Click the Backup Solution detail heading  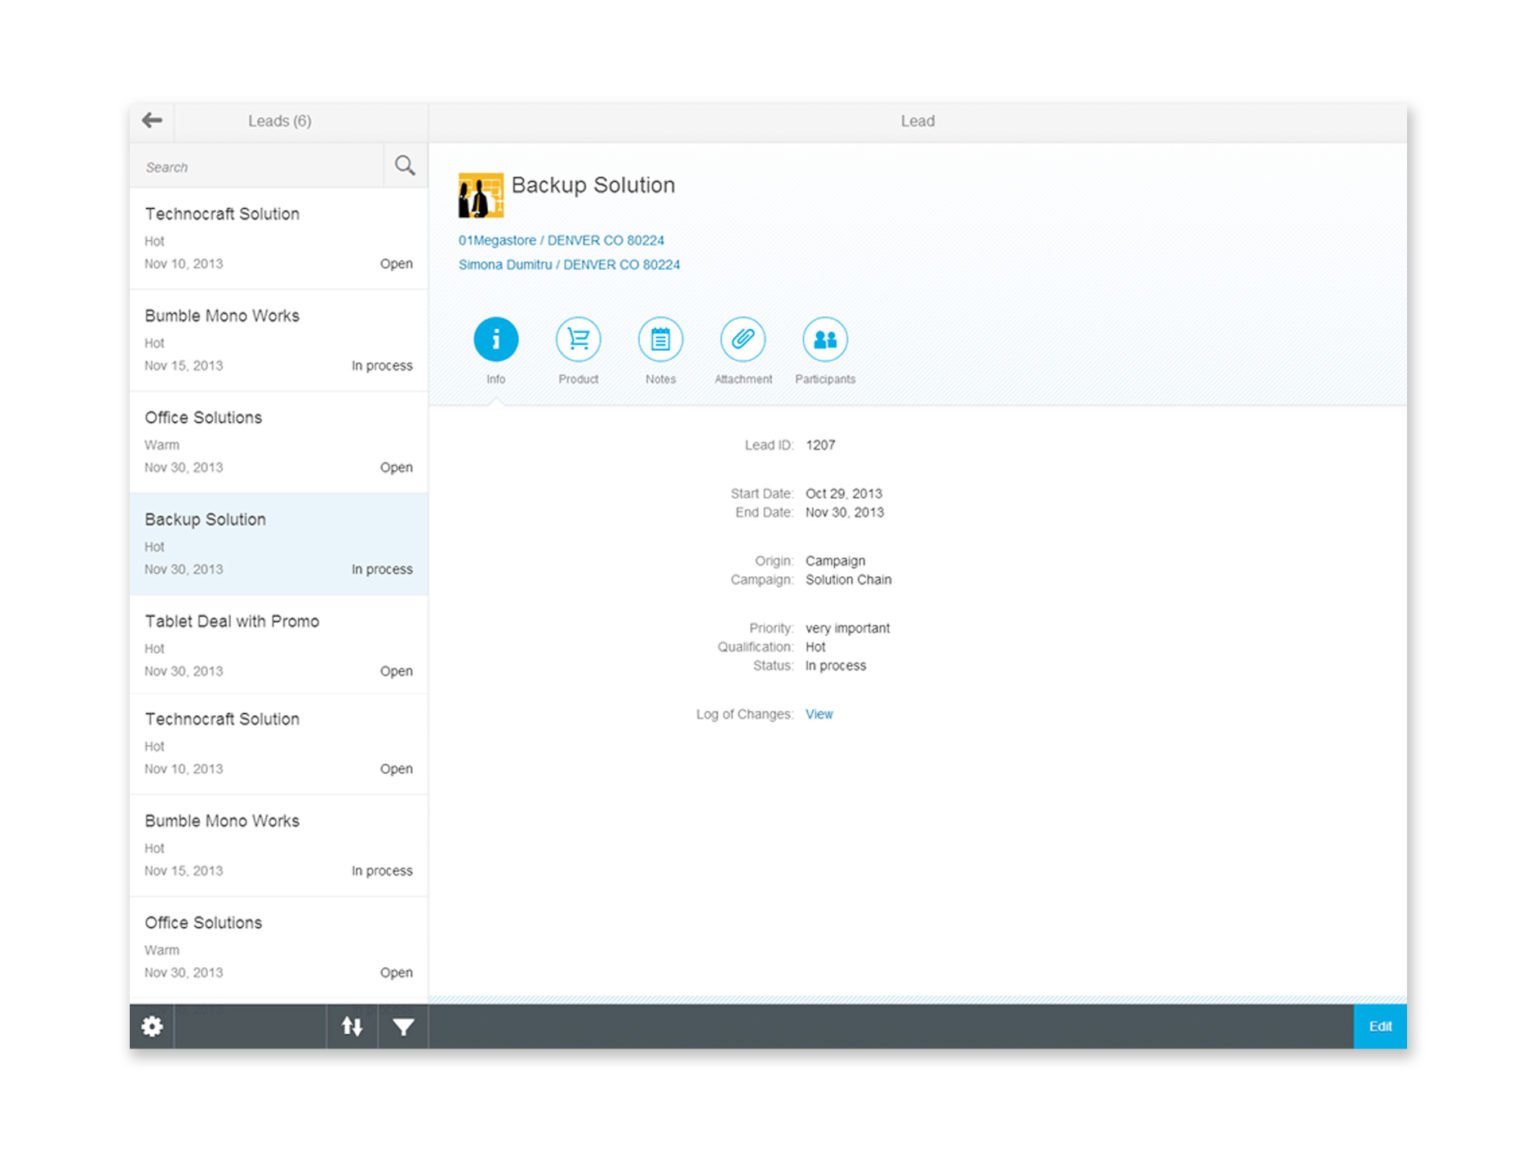coord(593,185)
